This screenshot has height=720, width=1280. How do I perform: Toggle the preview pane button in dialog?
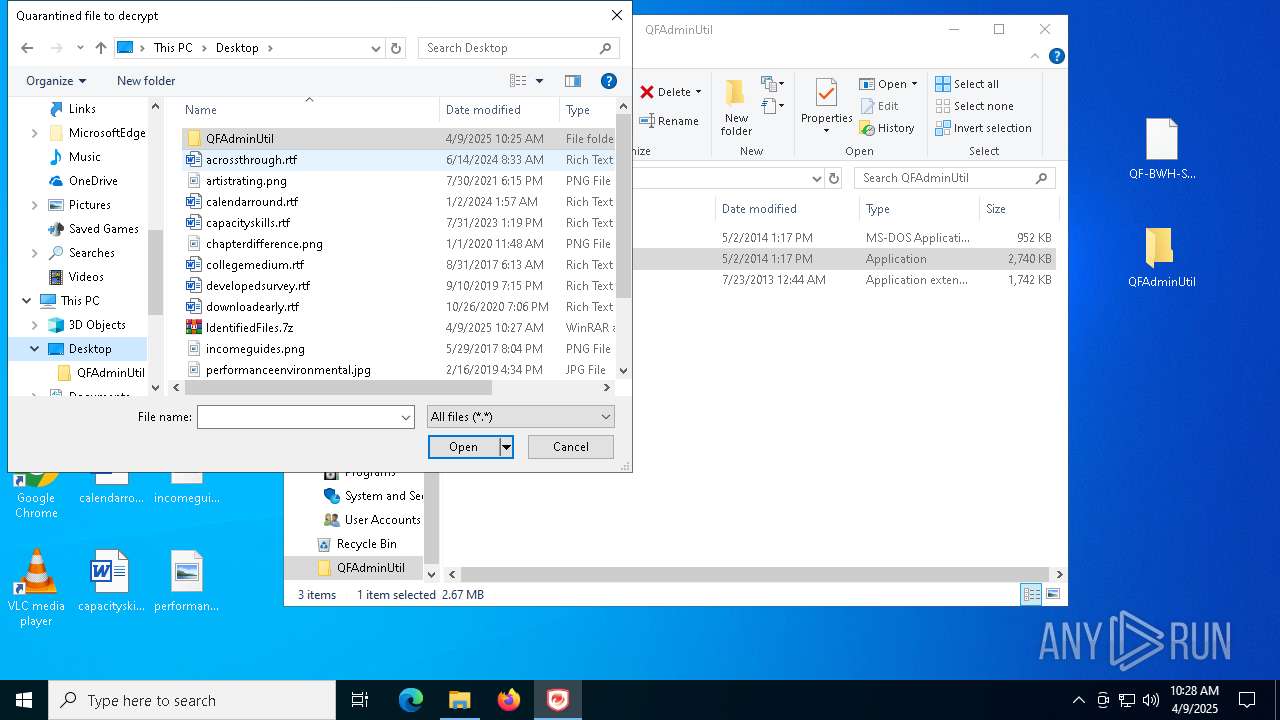pyautogui.click(x=573, y=81)
